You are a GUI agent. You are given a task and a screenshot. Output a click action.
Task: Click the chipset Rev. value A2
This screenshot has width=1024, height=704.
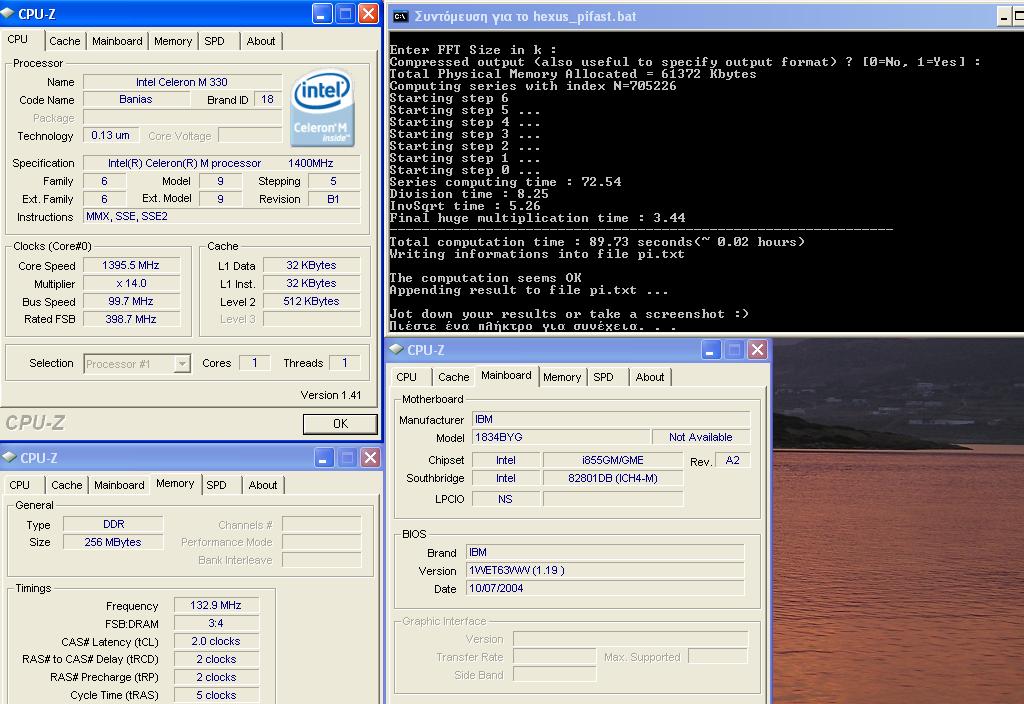tap(732, 460)
